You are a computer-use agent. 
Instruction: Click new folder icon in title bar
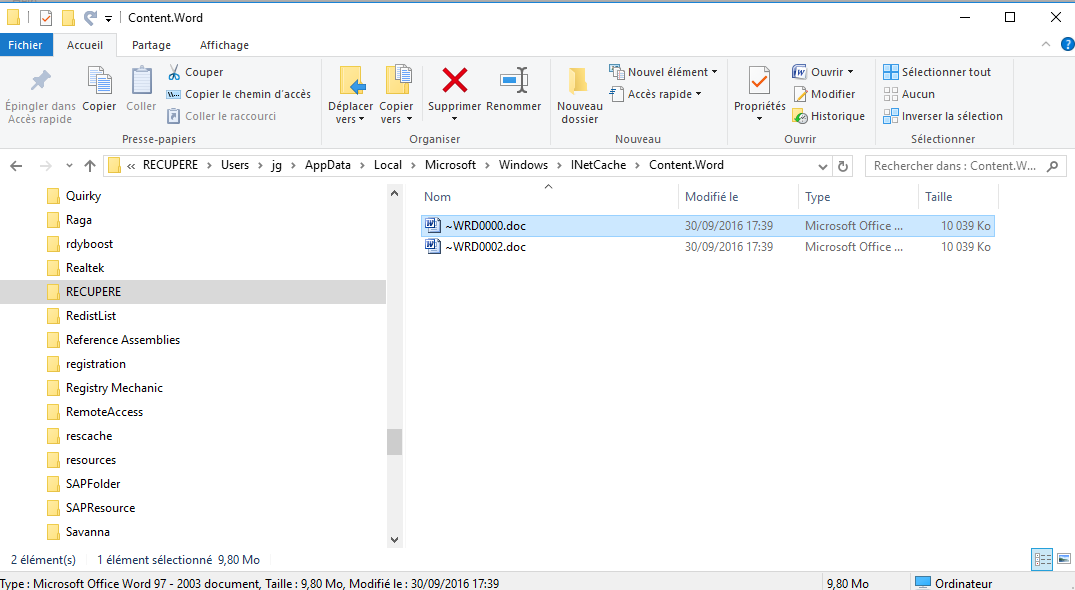[x=68, y=18]
